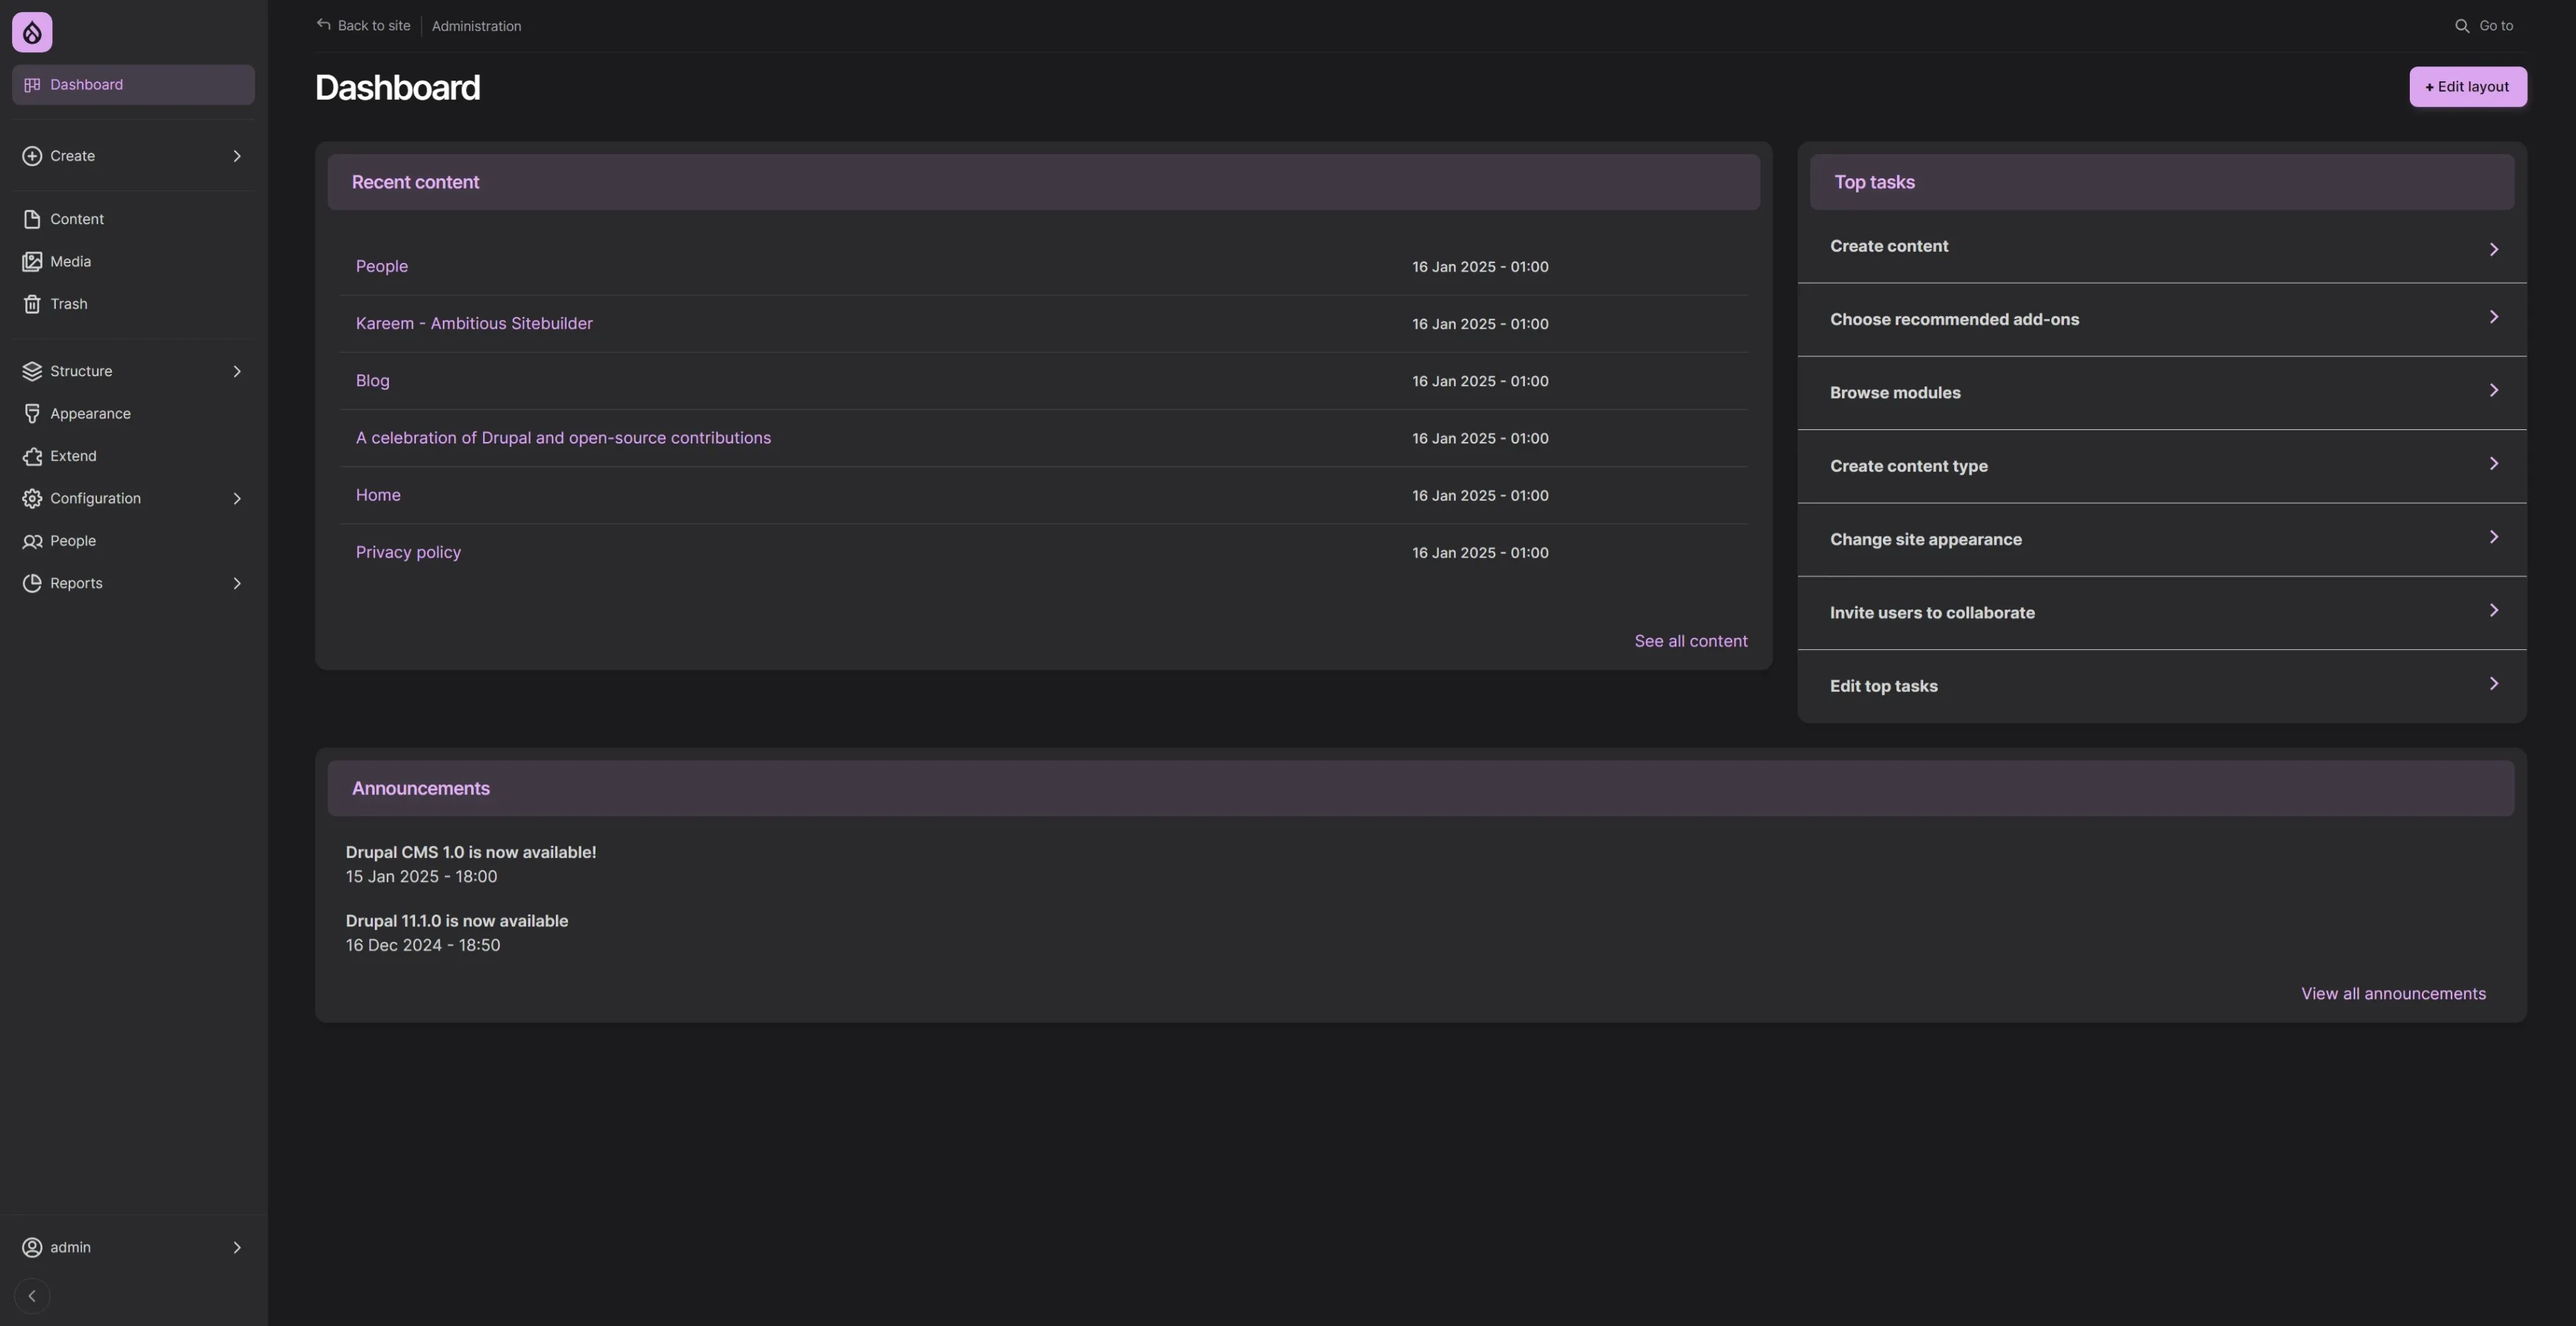Expand the Structure submenu chevron
The image size is (2576, 1326).
click(237, 371)
